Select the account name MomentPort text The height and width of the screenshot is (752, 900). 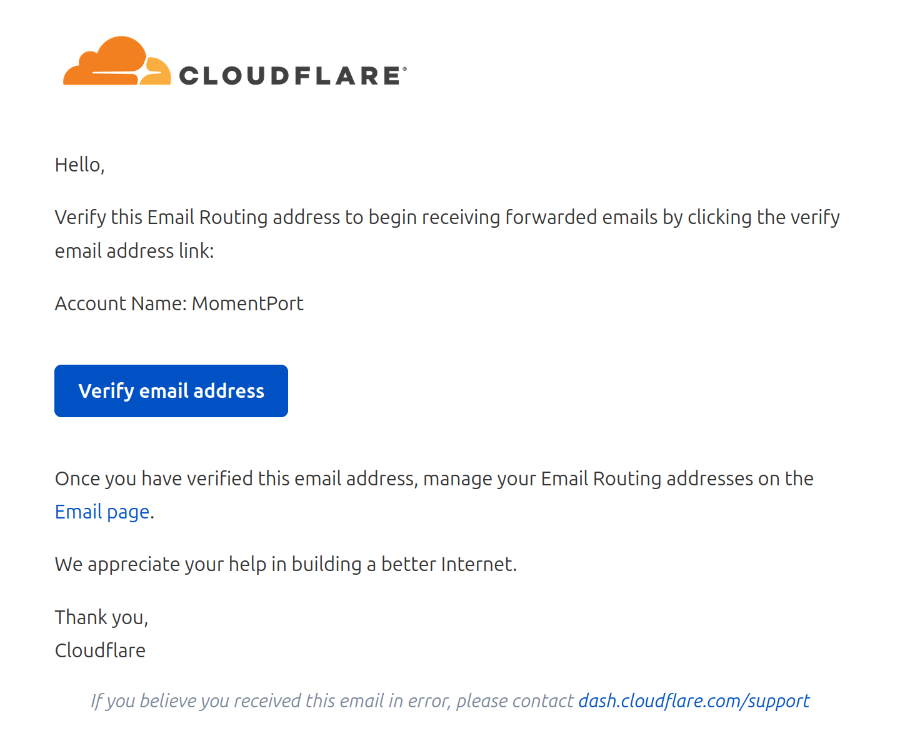point(247,303)
